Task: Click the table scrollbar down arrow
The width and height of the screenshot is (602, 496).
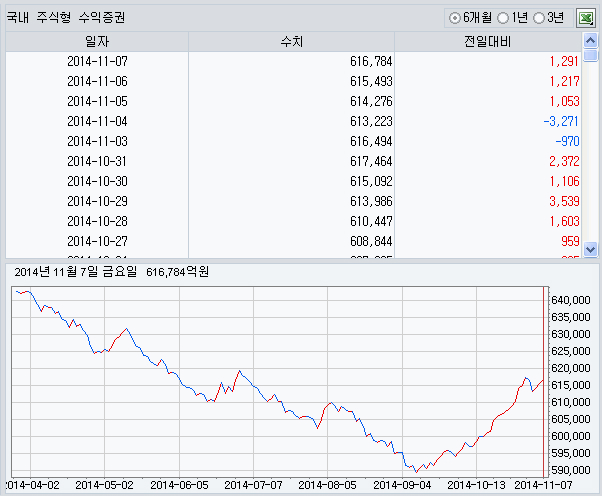Action: [590, 249]
